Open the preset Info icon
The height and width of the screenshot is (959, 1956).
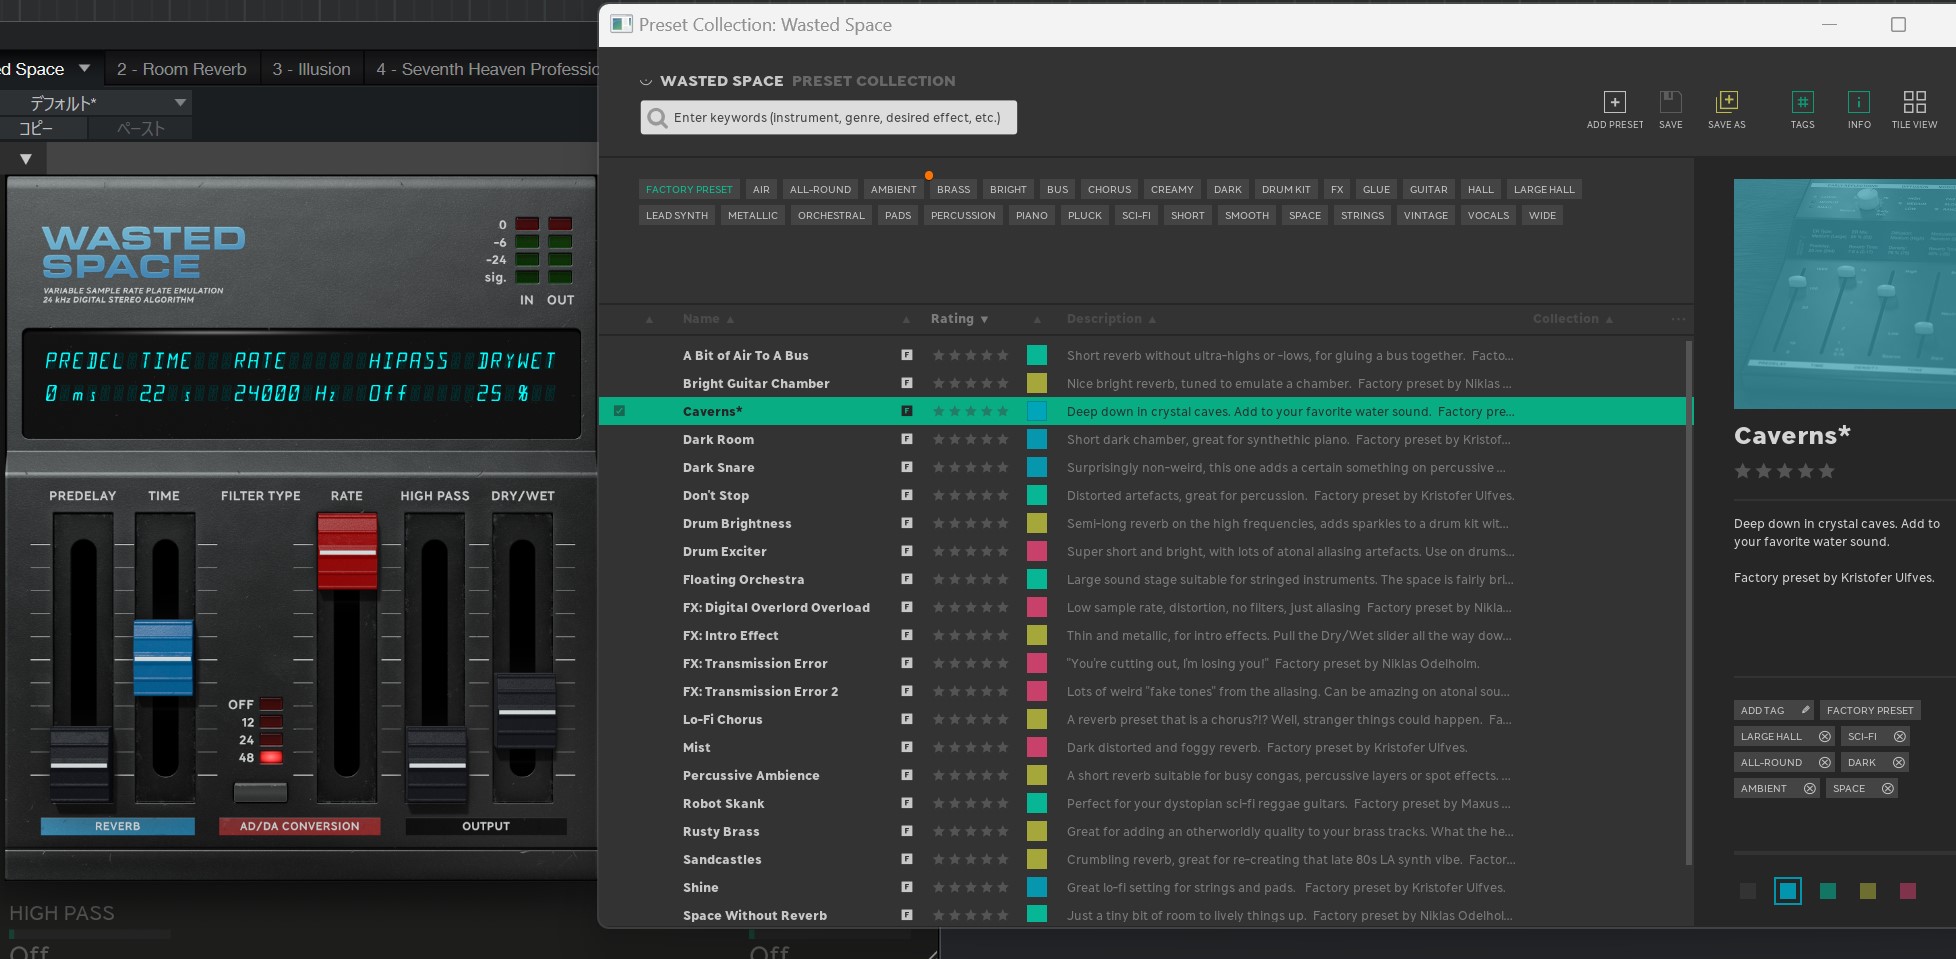pyautogui.click(x=1858, y=103)
